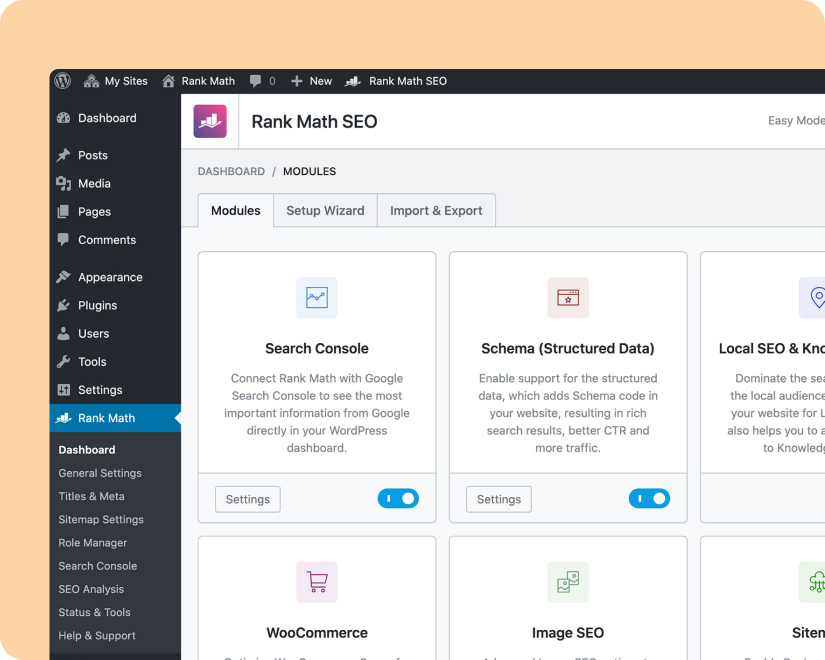Click the Local SEO pin icon

813,298
